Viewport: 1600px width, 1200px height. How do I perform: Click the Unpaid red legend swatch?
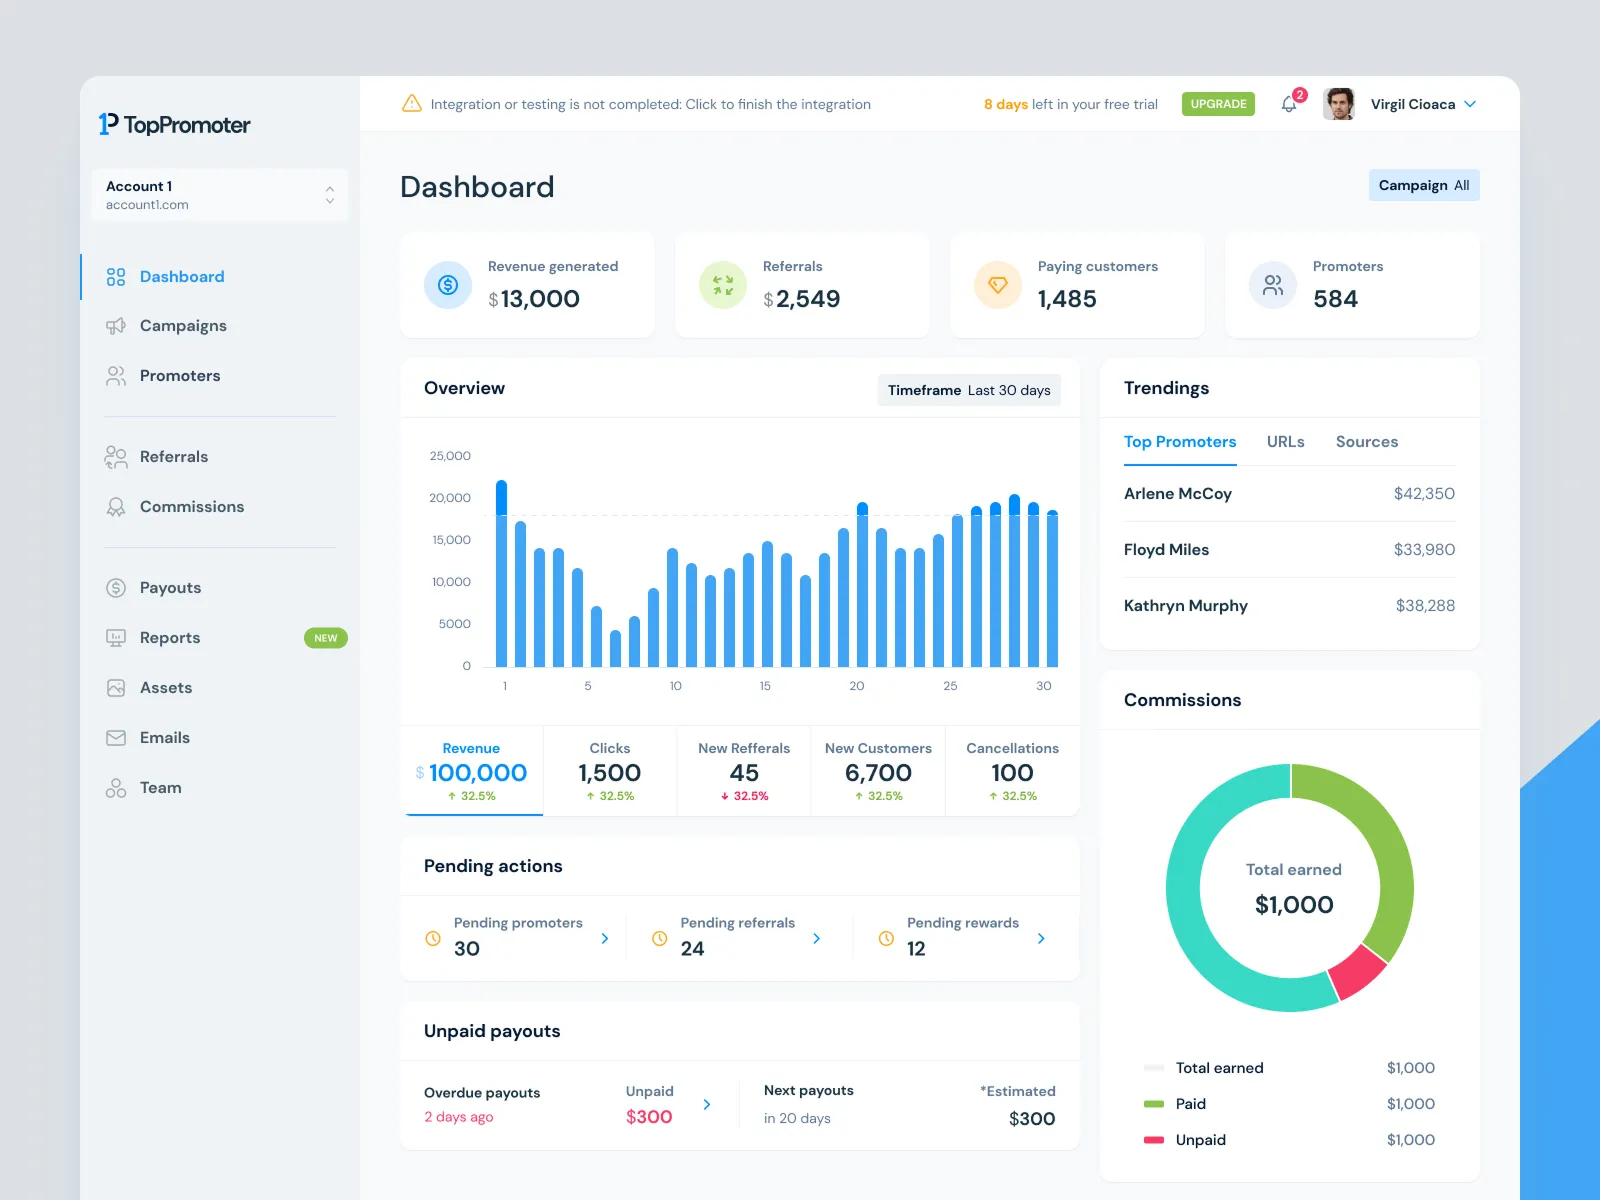click(x=1154, y=1140)
